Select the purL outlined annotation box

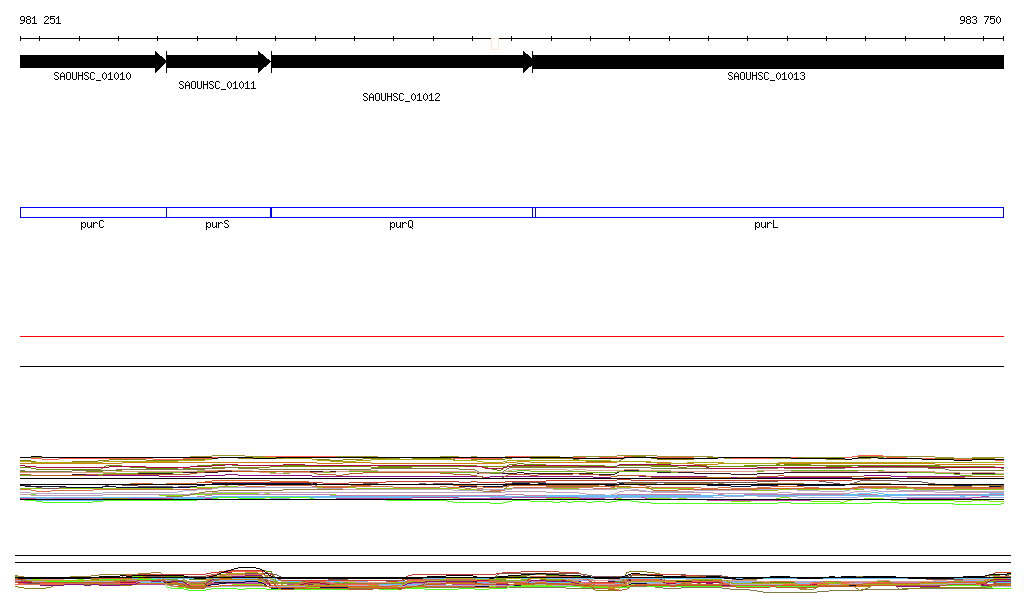click(x=769, y=212)
